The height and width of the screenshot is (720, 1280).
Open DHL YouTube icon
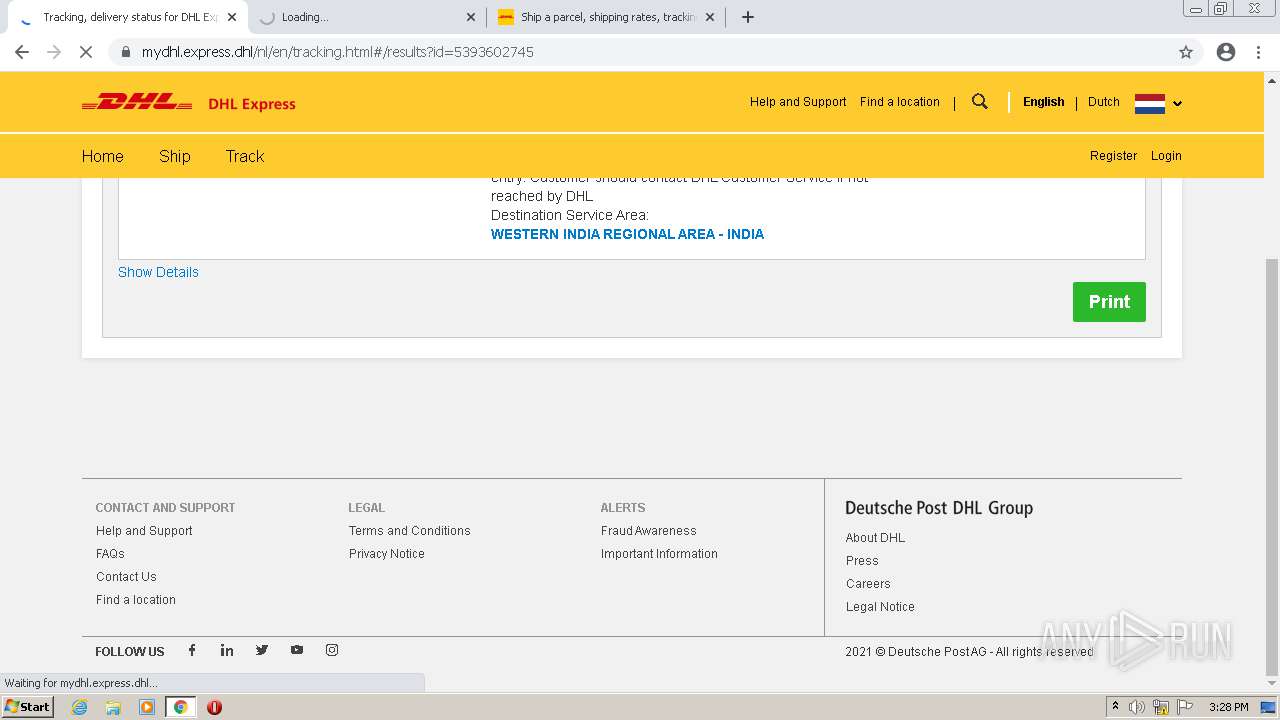[297, 650]
